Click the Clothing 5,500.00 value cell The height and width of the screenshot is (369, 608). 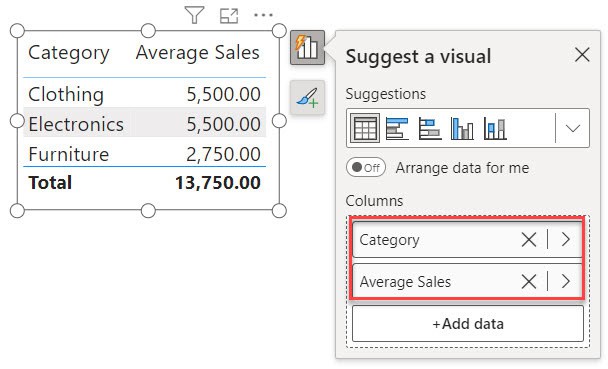pos(224,94)
